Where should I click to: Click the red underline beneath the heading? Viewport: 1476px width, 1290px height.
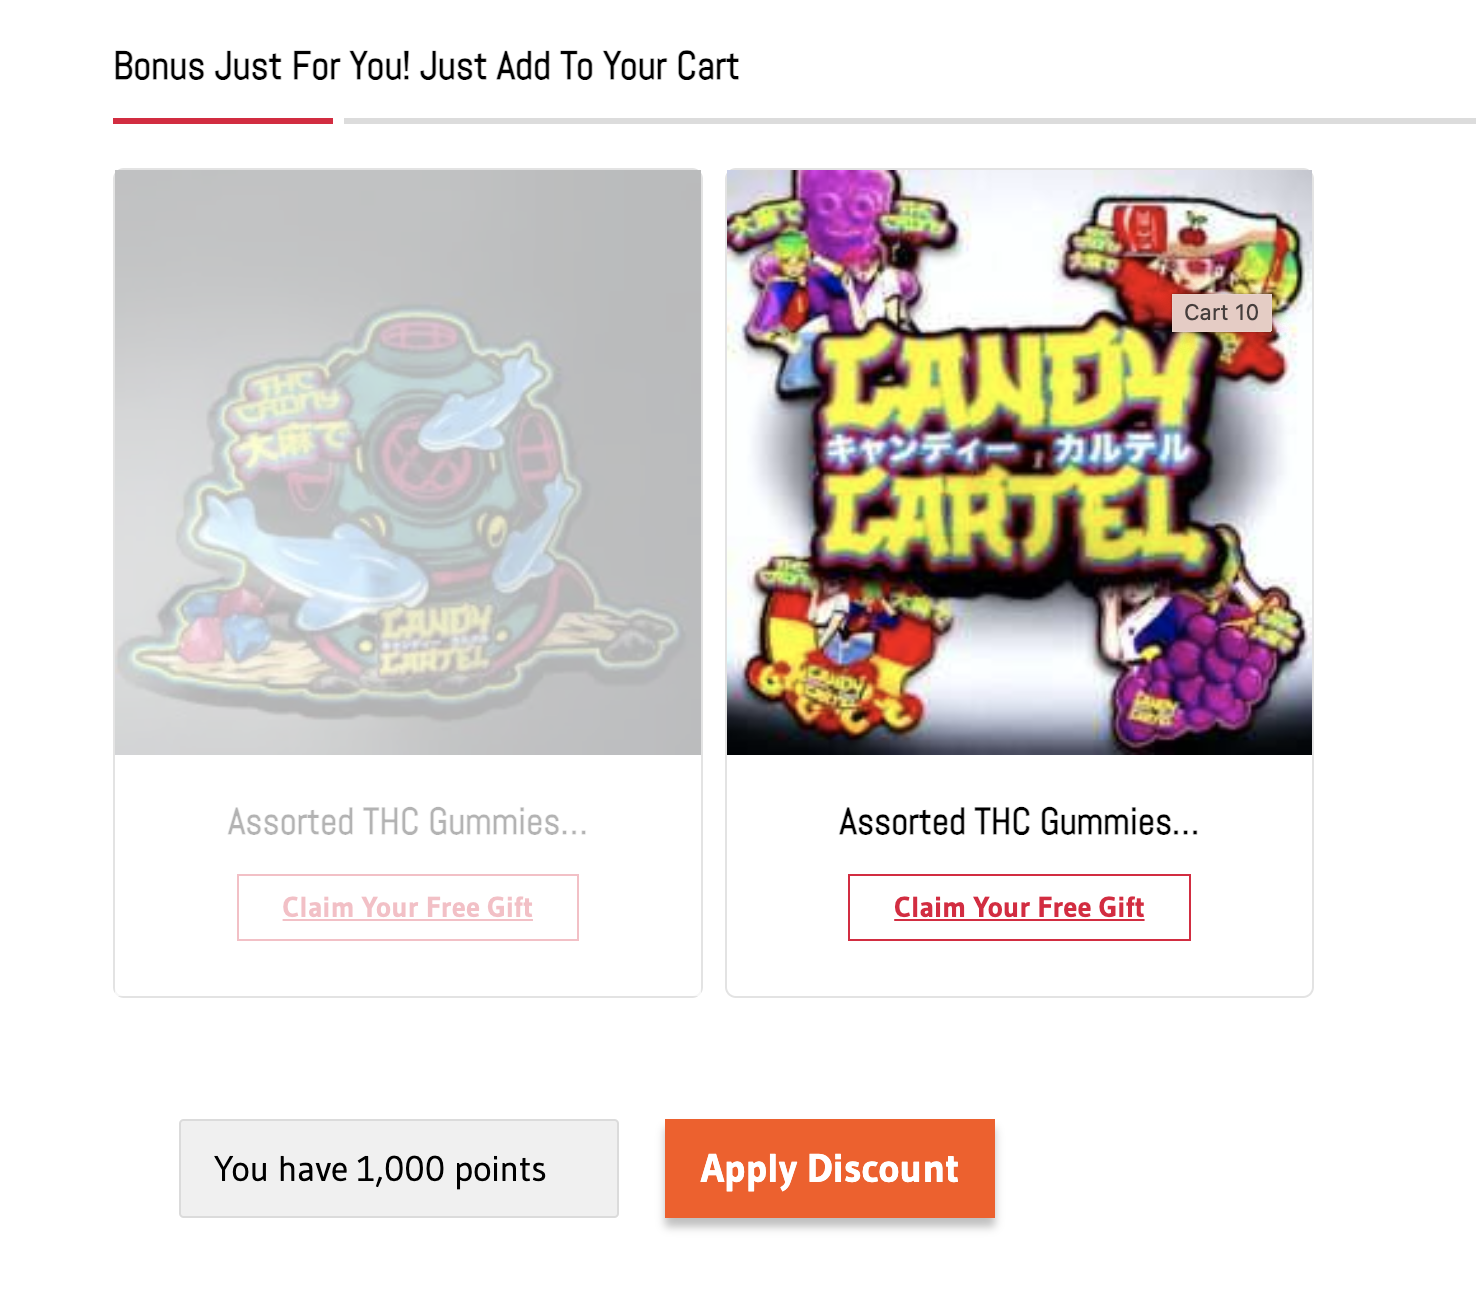(x=222, y=121)
